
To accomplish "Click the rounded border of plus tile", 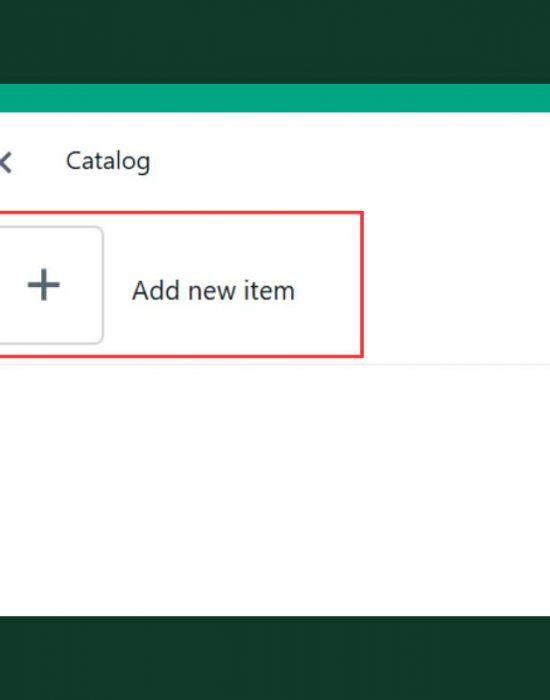I will 103,285.
